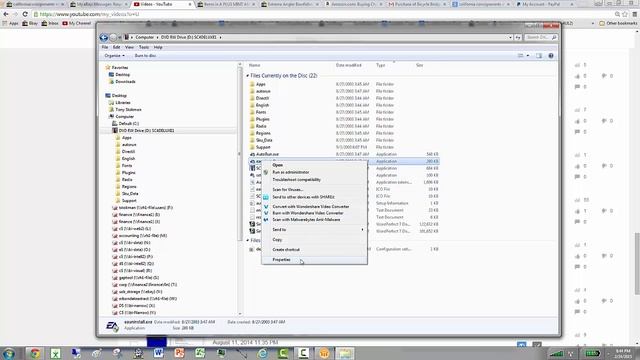The width and height of the screenshot is (640, 360).
Task: Click the Explorer search box
Action: point(540,37)
